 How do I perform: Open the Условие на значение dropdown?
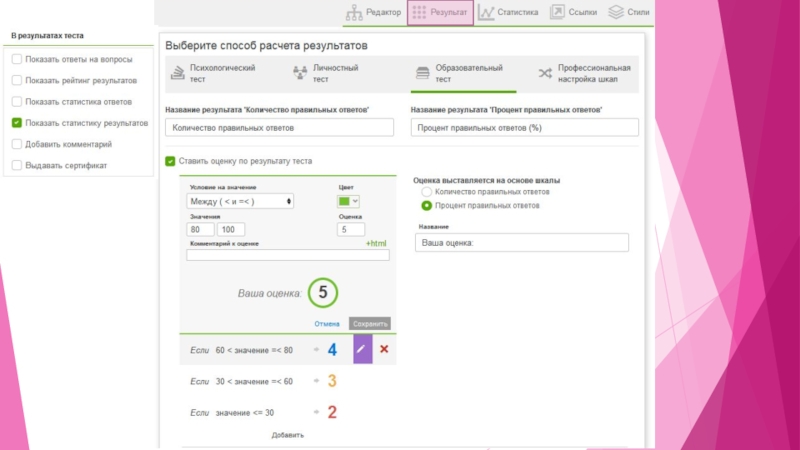click(240, 202)
